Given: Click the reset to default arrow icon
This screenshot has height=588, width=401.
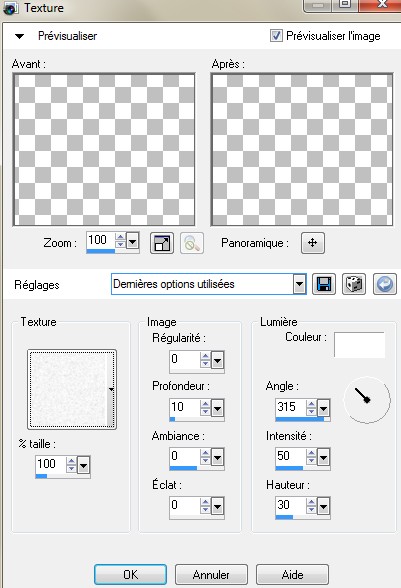Looking at the screenshot, I should point(384,284).
